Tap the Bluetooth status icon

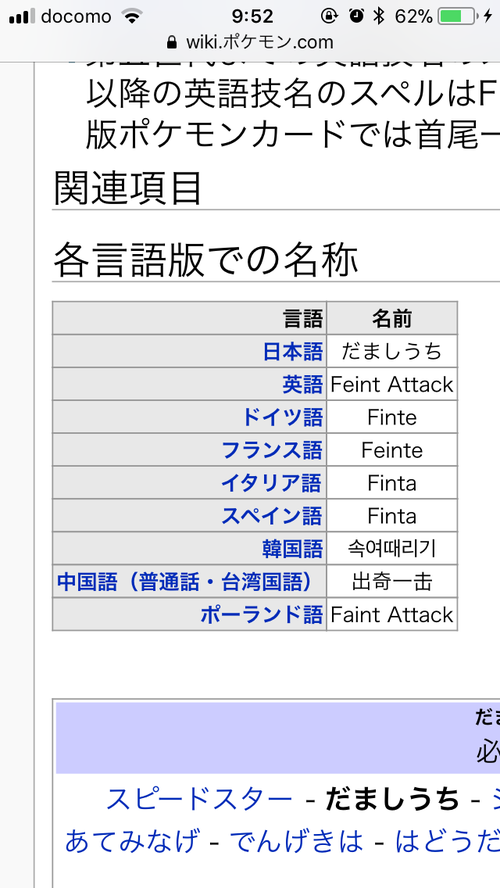(379, 16)
